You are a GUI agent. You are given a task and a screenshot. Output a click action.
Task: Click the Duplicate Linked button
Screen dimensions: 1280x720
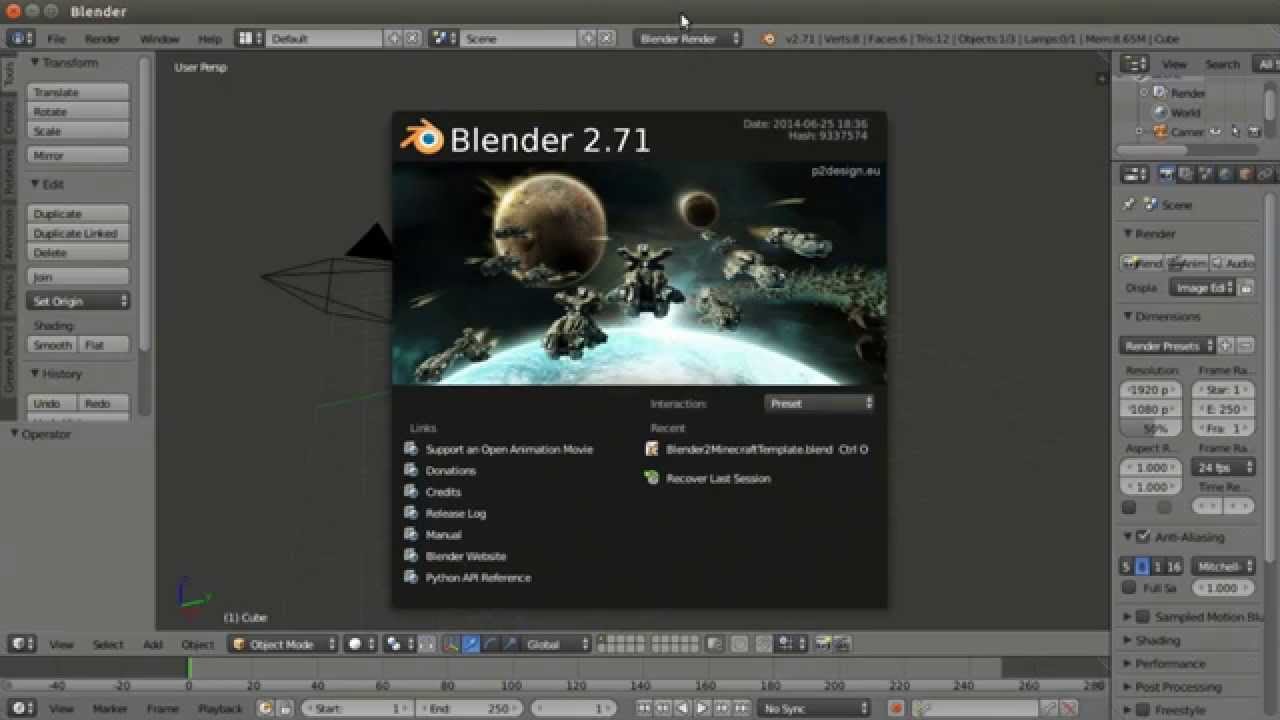[79, 233]
